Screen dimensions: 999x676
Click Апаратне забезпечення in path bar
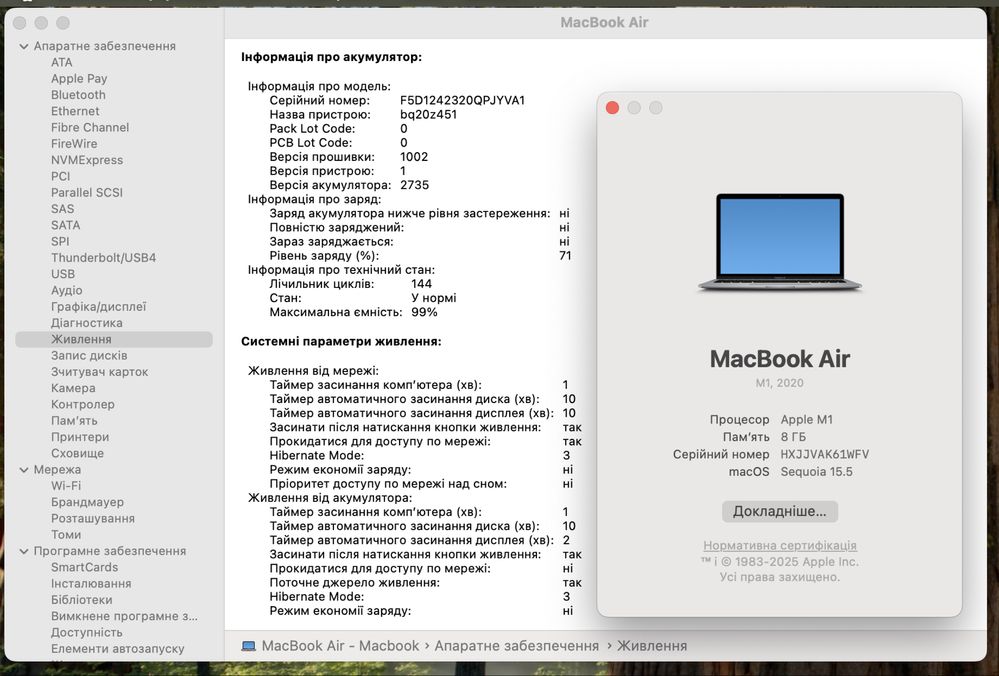pyautogui.click(x=517, y=645)
